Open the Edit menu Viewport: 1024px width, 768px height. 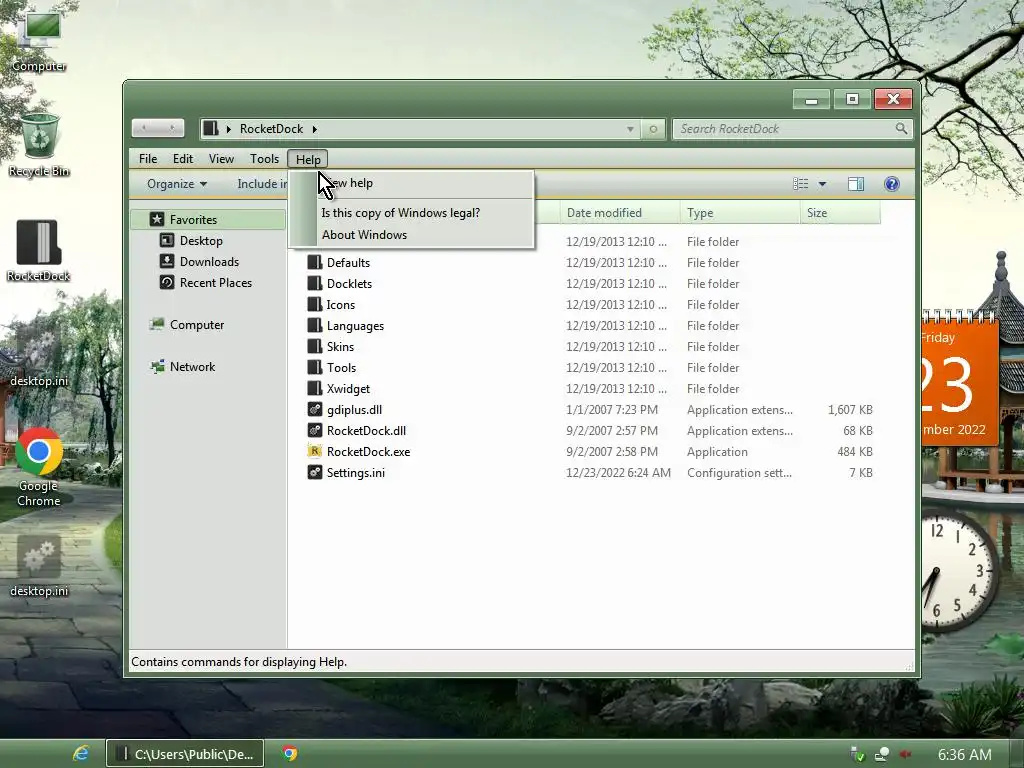pos(183,159)
